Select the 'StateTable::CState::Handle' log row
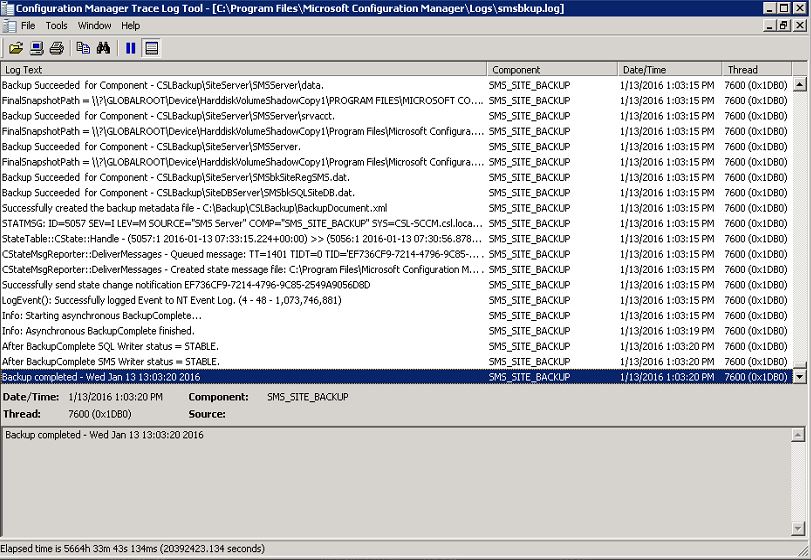 396,239
